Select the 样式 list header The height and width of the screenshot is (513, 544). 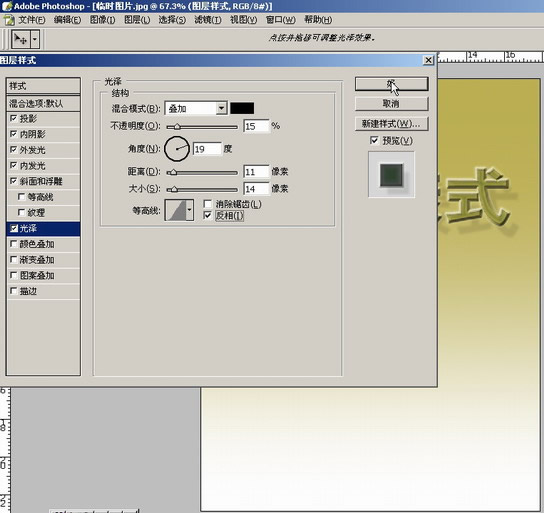click(43, 86)
